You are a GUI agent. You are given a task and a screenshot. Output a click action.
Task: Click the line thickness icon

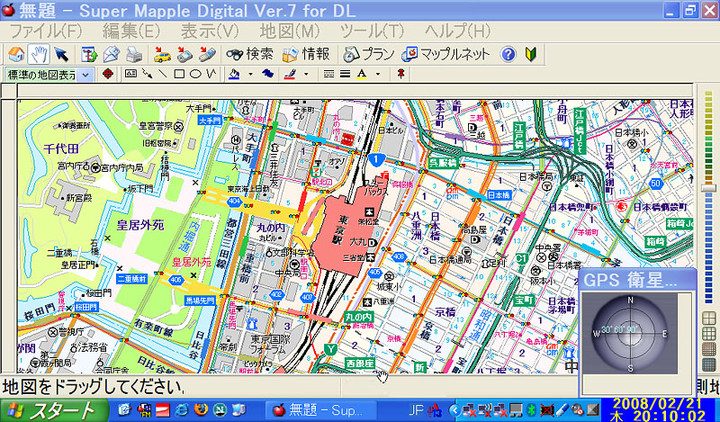(345, 73)
